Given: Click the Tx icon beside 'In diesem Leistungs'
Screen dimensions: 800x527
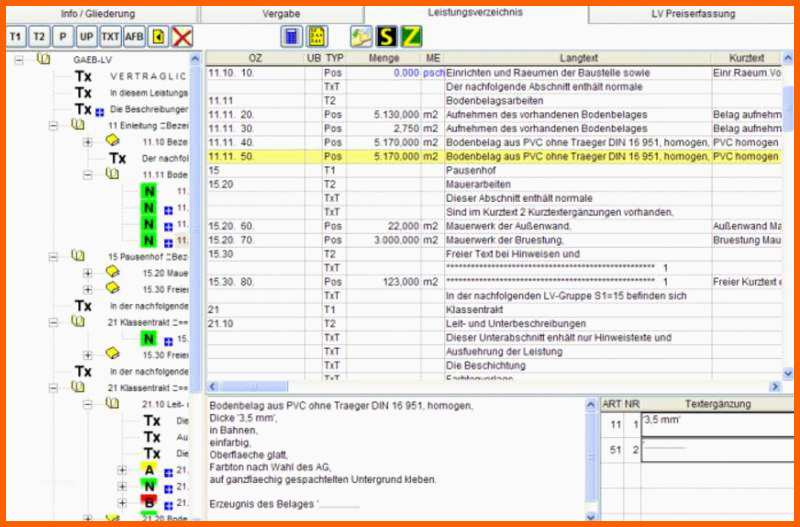Looking at the screenshot, I should pos(83,93).
